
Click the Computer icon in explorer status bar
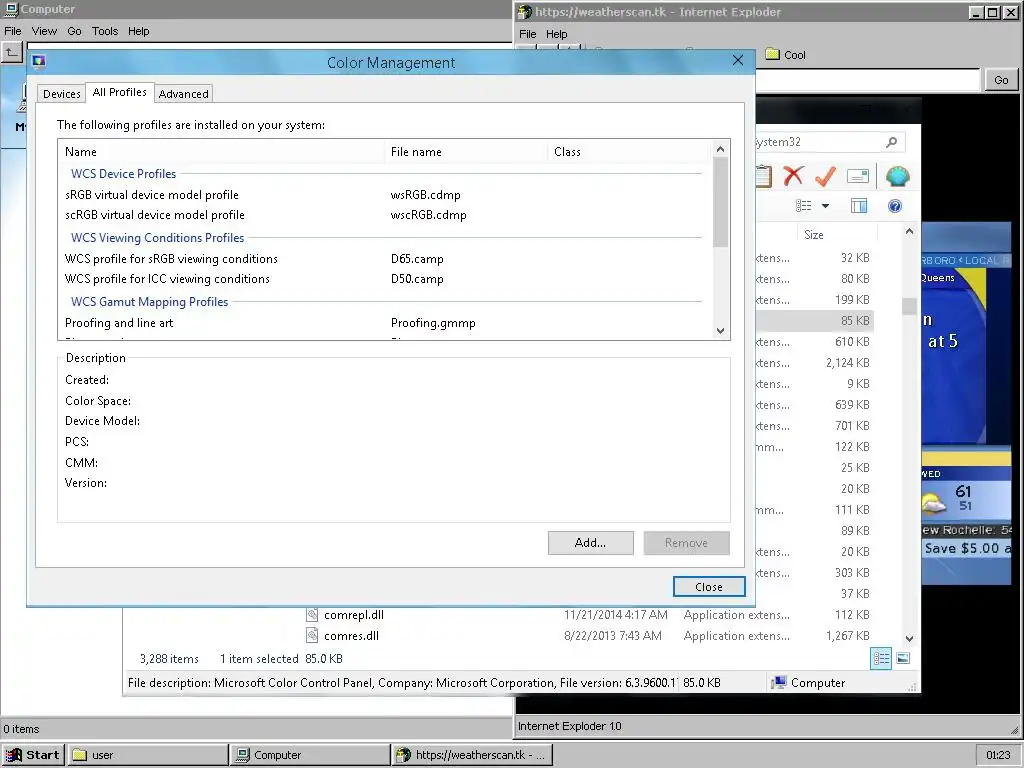(778, 682)
